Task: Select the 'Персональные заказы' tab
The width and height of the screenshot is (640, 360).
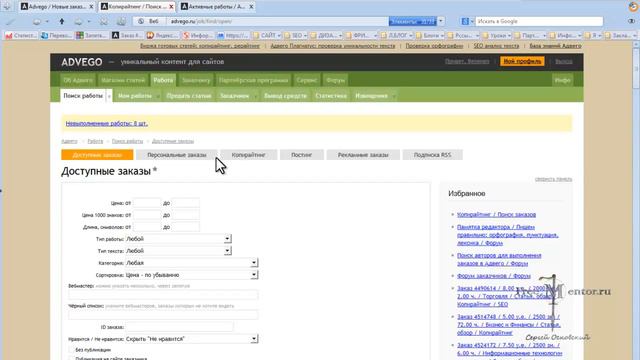Action: [177, 155]
